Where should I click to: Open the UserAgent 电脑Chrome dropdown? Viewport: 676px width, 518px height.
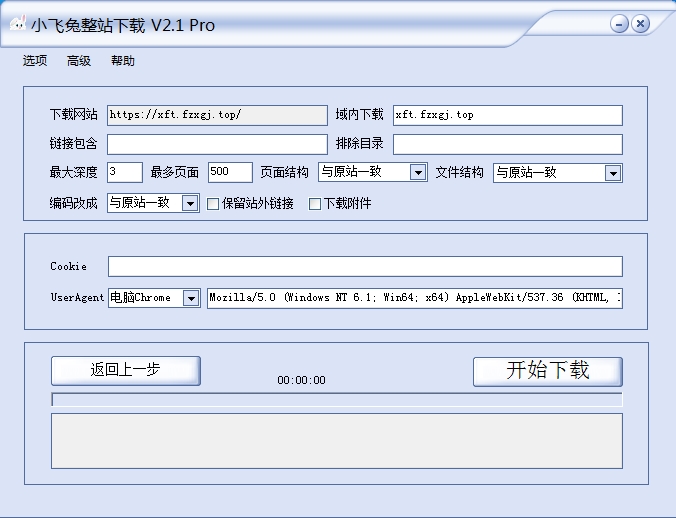tap(190, 298)
